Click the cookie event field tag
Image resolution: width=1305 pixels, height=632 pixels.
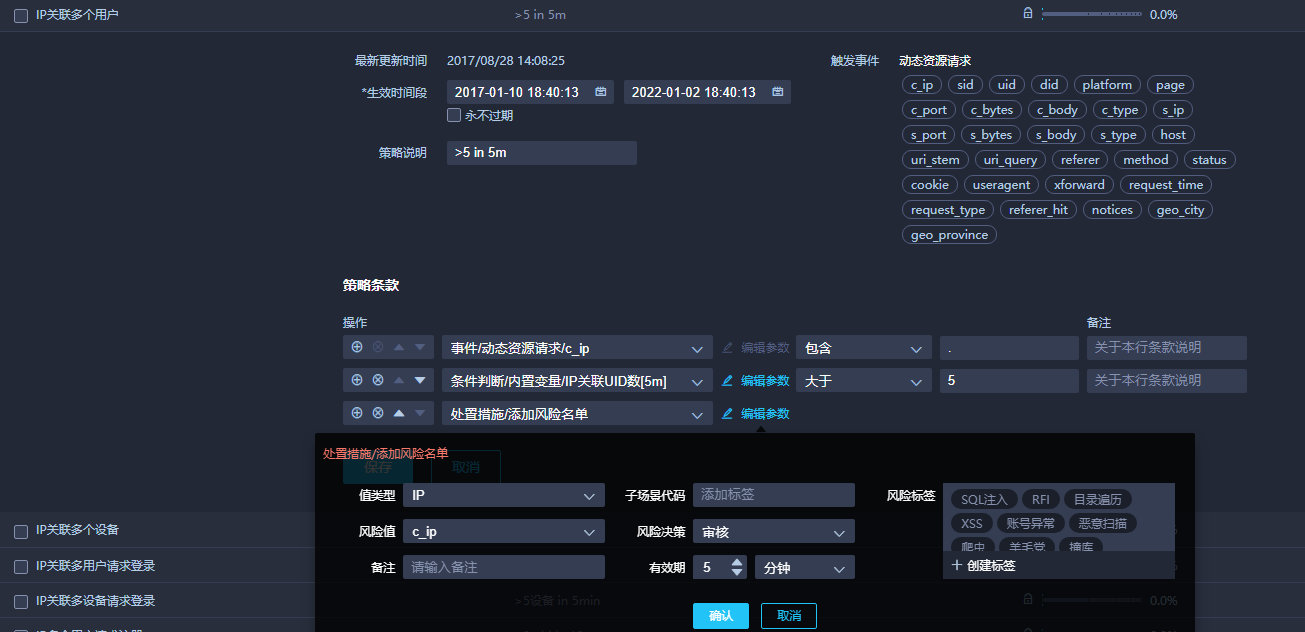coord(930,185)
